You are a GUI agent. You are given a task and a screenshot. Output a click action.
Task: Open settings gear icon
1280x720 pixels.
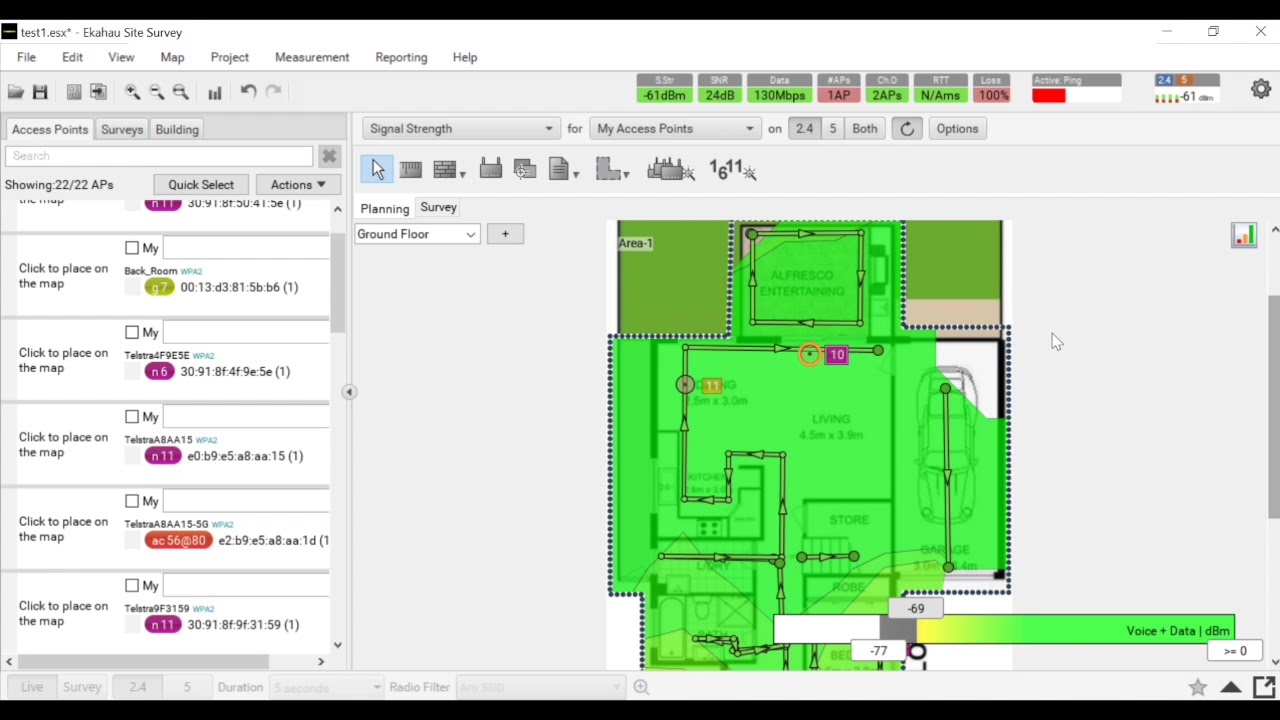(x=1261, y=89)
